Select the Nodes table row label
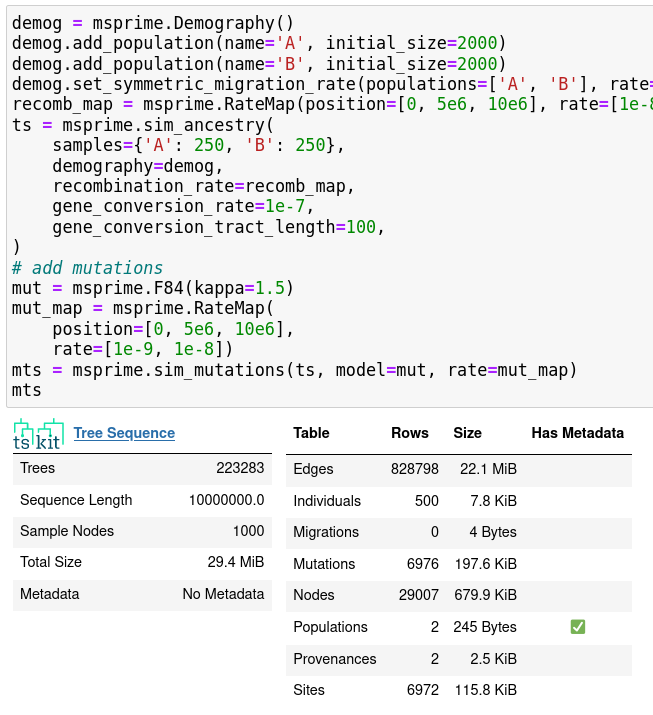Image resolution: width=653 pixels, height=715 pixels. pyautogui.click(x=314, y=595)
